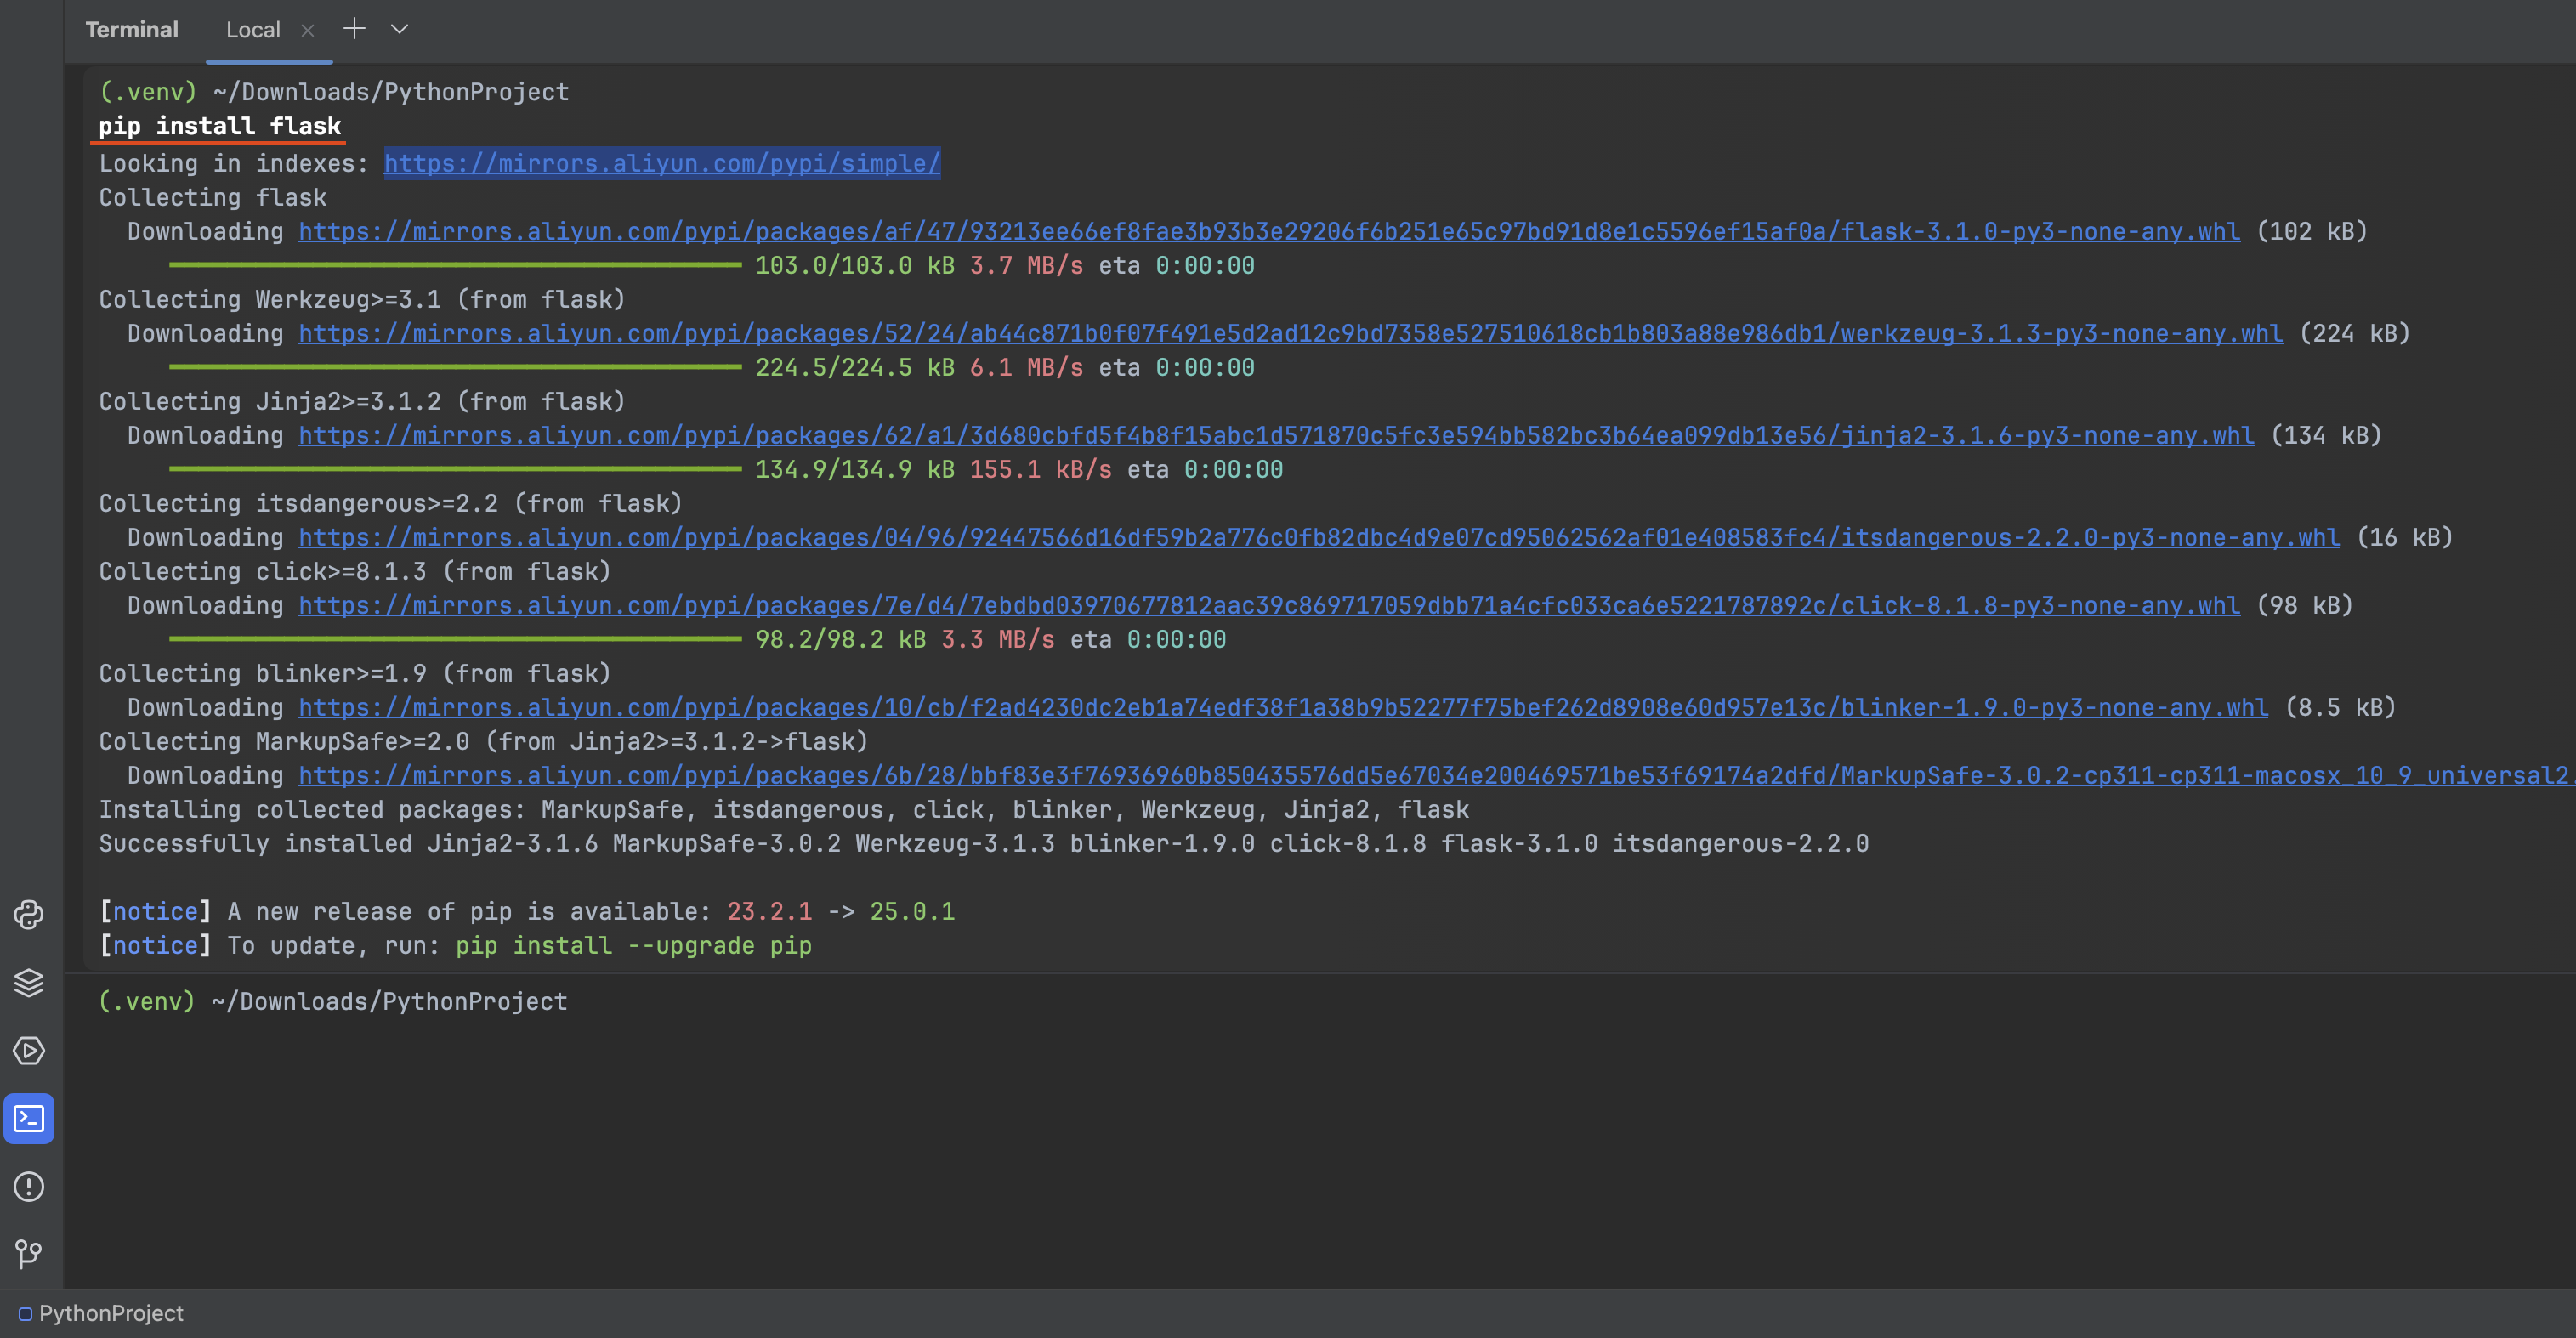Expand the terminal session options chevron
Screen dimensions: 2576x1338
pyautogui.click(x=399, y=29)
